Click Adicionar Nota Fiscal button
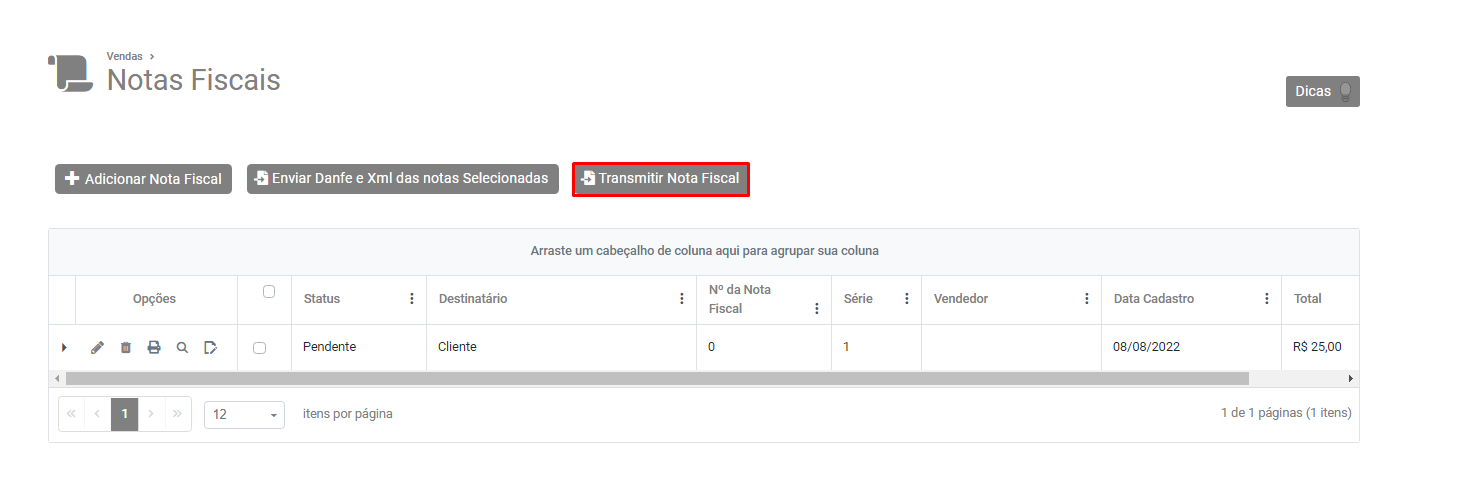 click(x=143, y=179)
